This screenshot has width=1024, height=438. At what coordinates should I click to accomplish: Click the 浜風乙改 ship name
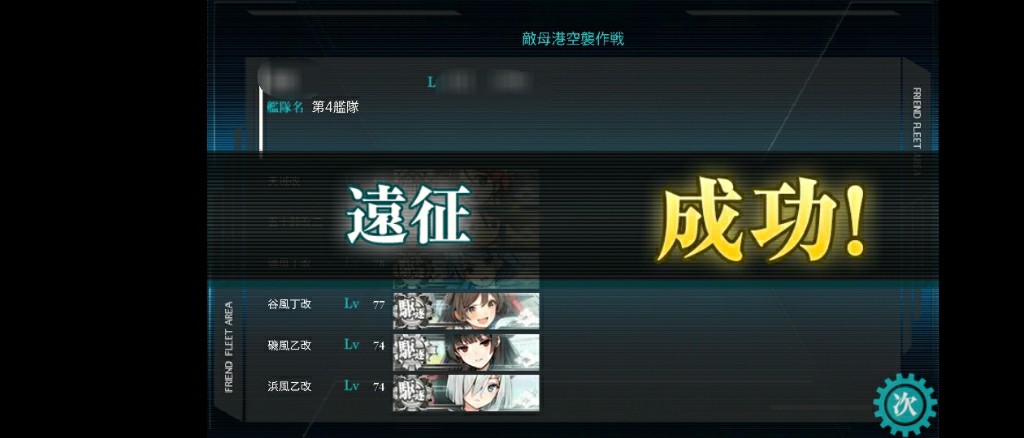pyautogui.click(x=289, y=386)
